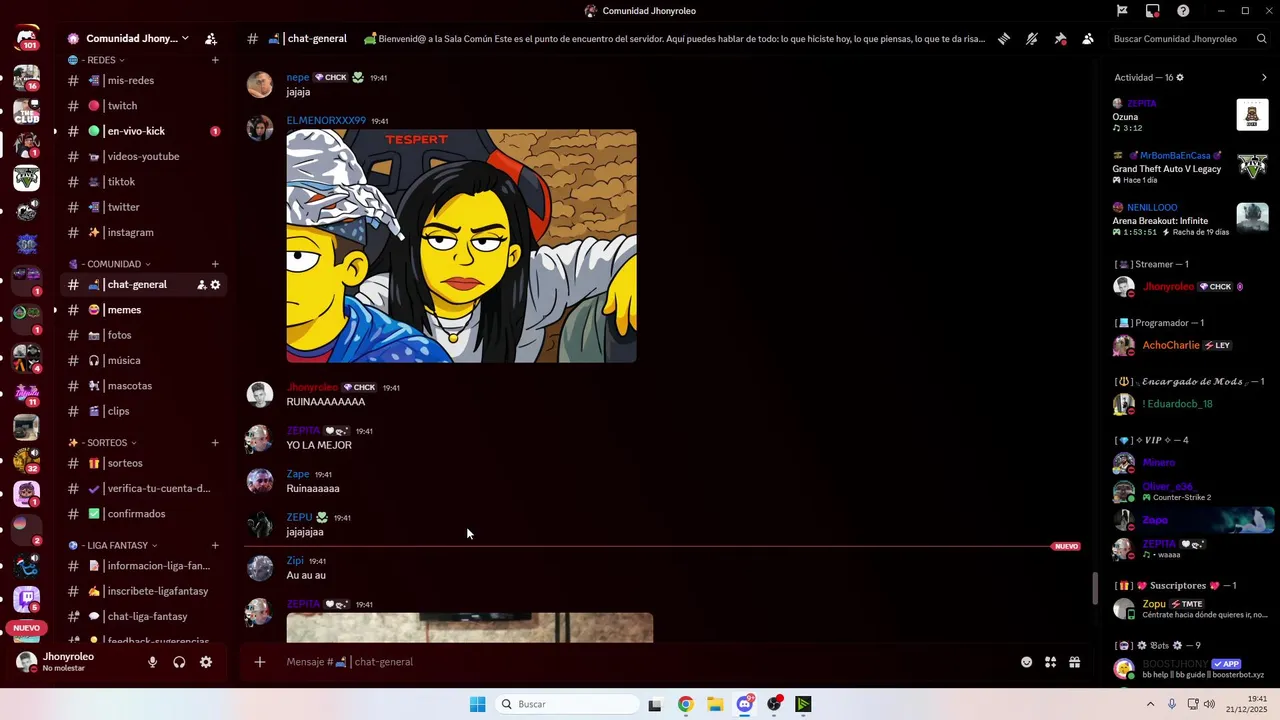Collapse the COMUNIDAD channel category
The image size is (1280, 720).
(109, 264)
